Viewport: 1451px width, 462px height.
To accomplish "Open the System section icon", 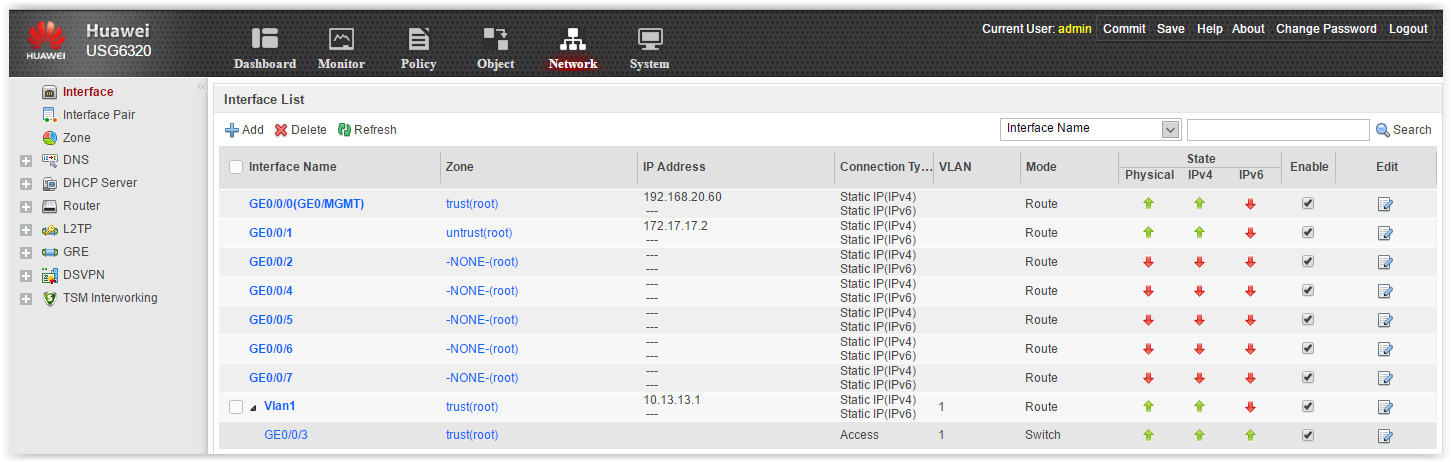I will 650,39.
